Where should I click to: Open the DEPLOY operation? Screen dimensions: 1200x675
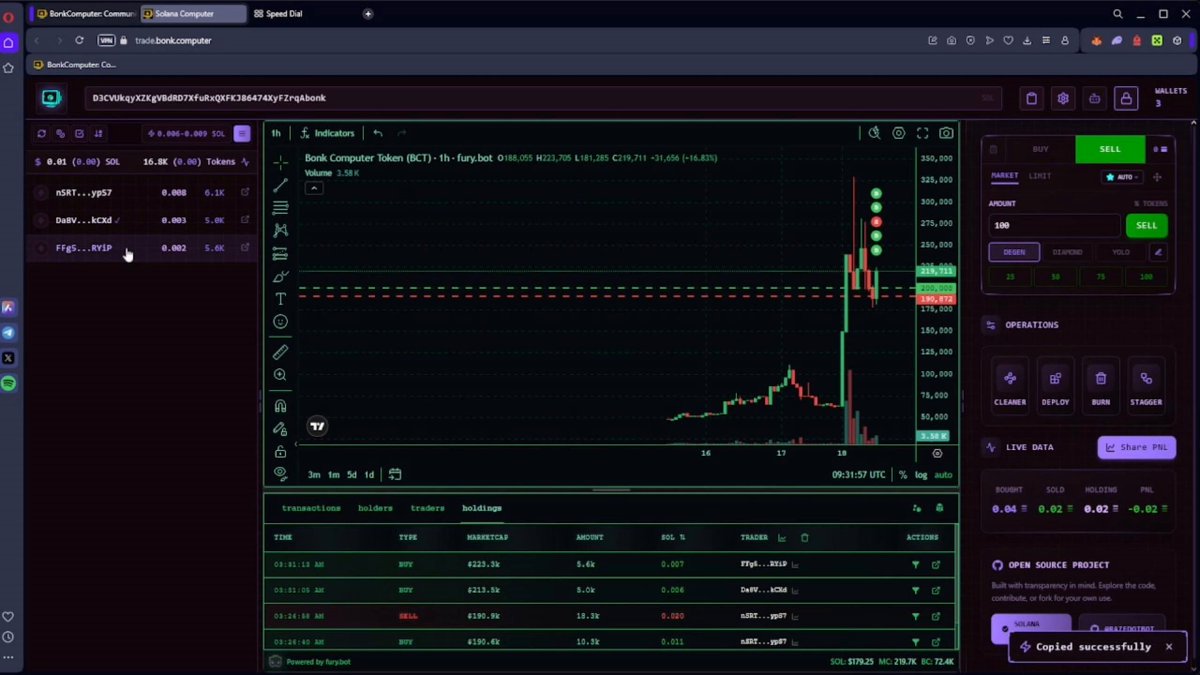coord(1055,384)
